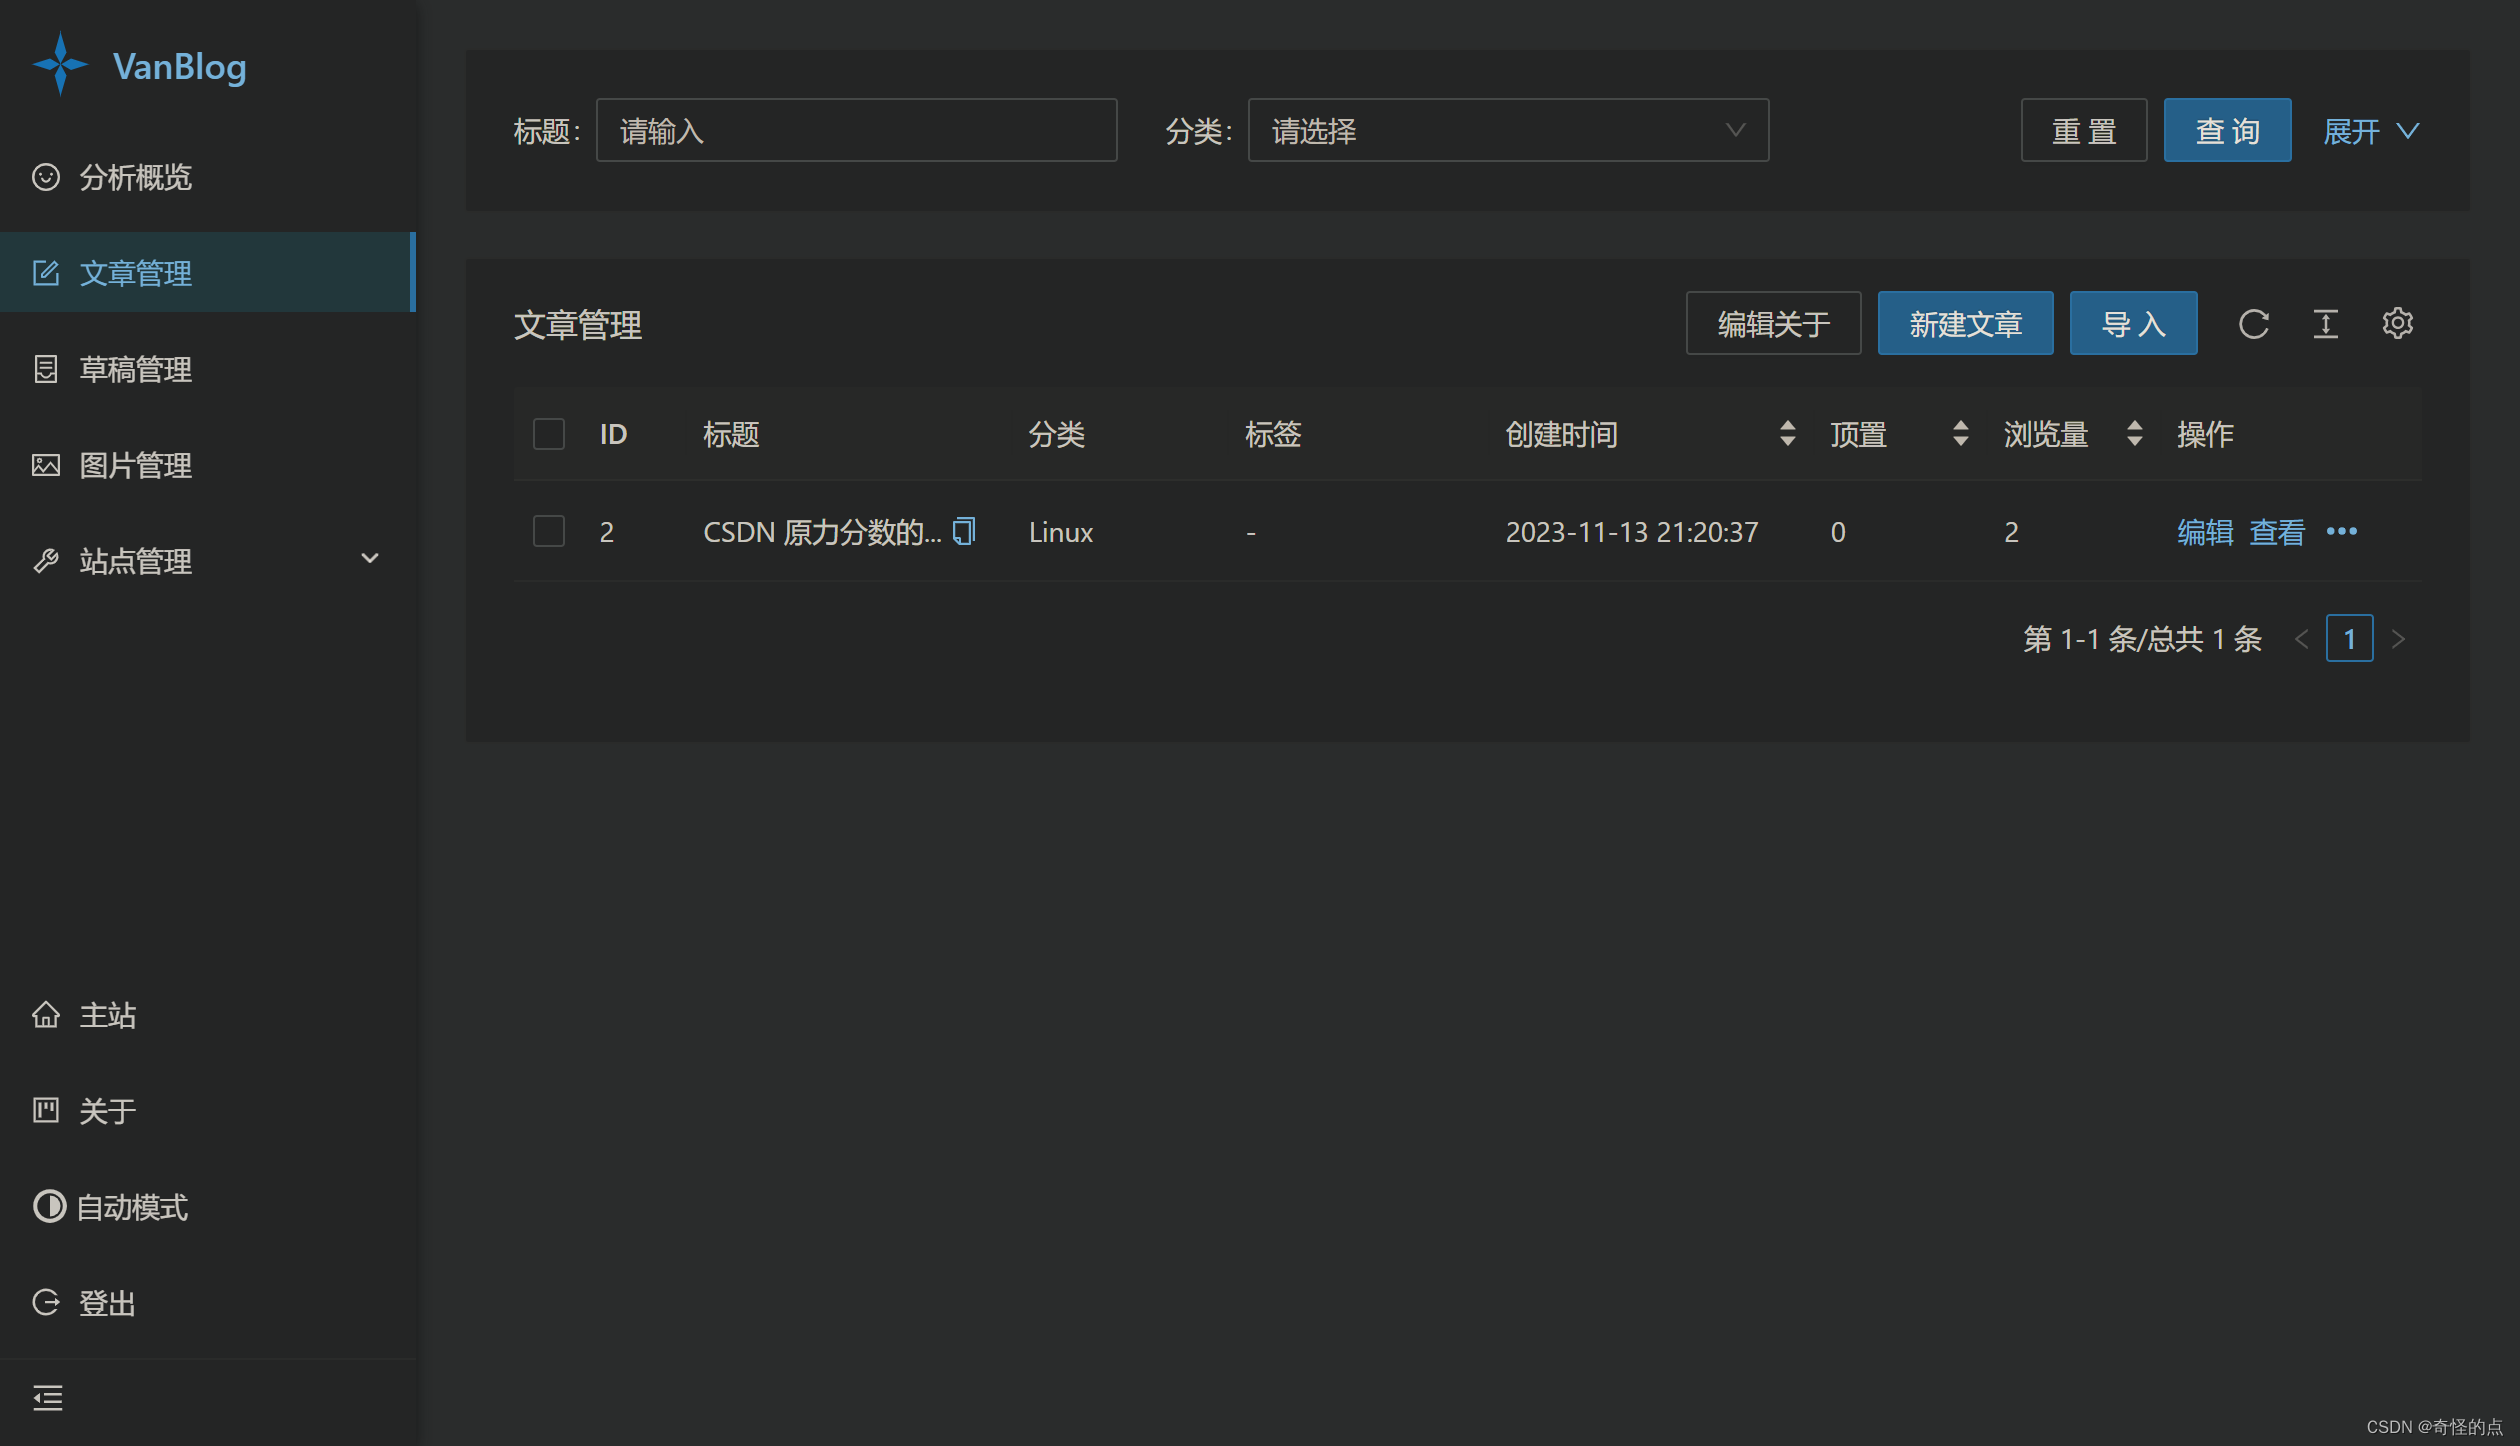The width and height of the screenshot is (2520, 1446).
Task: Click the VanBlog logo at top left
Action: tap(140, 65)
